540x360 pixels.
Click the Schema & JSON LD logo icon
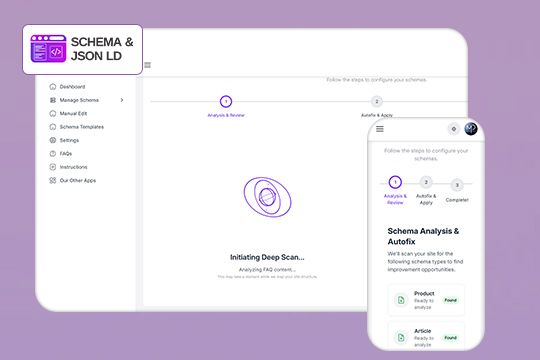point(48,49)
